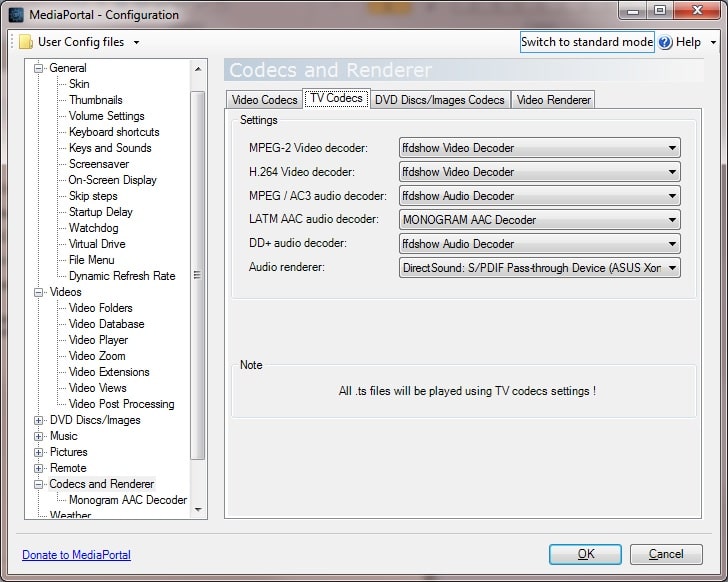728x582 pixels.
Task: Switch to DVD Discs/Images Codecs tab
Action: click(440, 100)
